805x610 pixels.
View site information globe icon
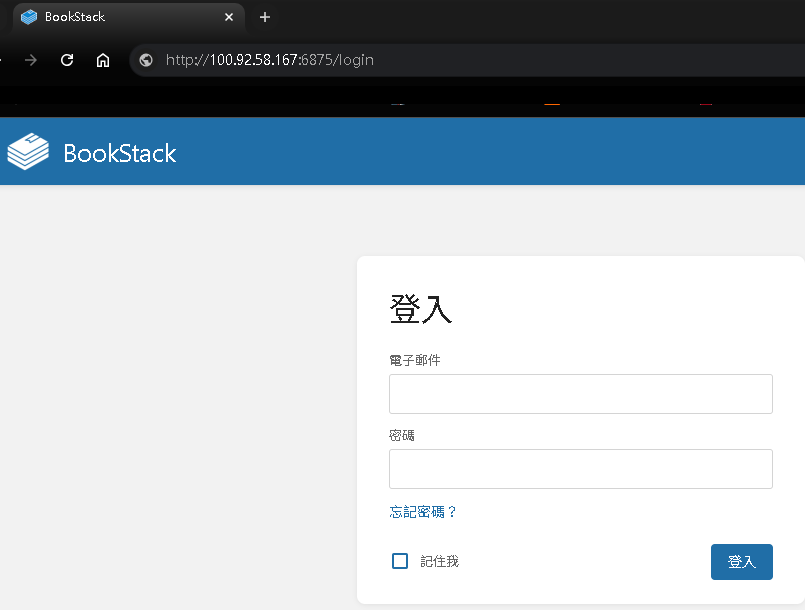[x=146, y=60]
